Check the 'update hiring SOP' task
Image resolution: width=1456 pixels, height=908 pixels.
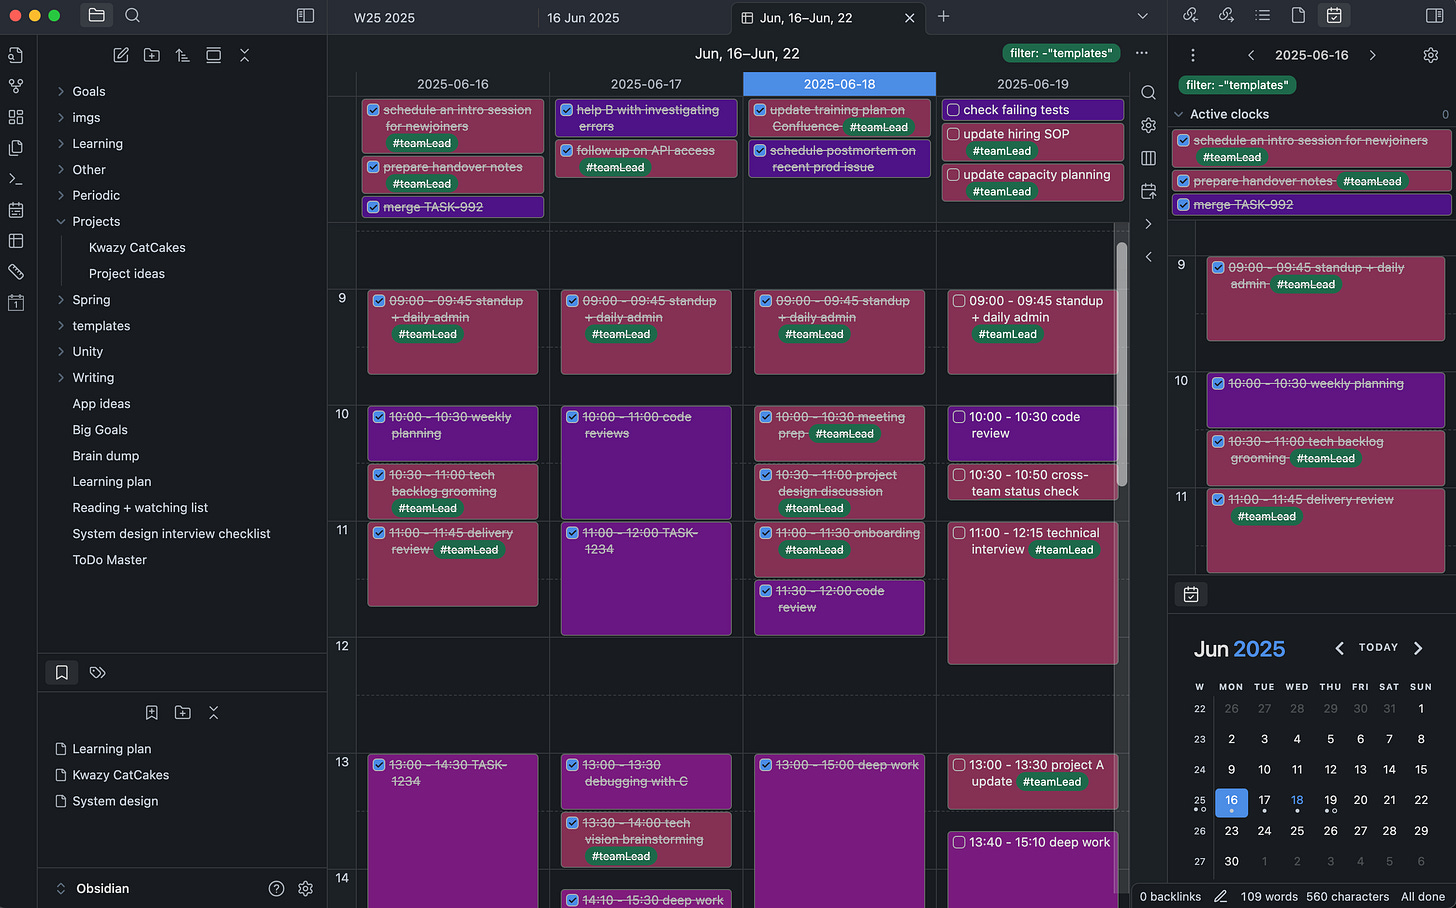pos(954,134)
